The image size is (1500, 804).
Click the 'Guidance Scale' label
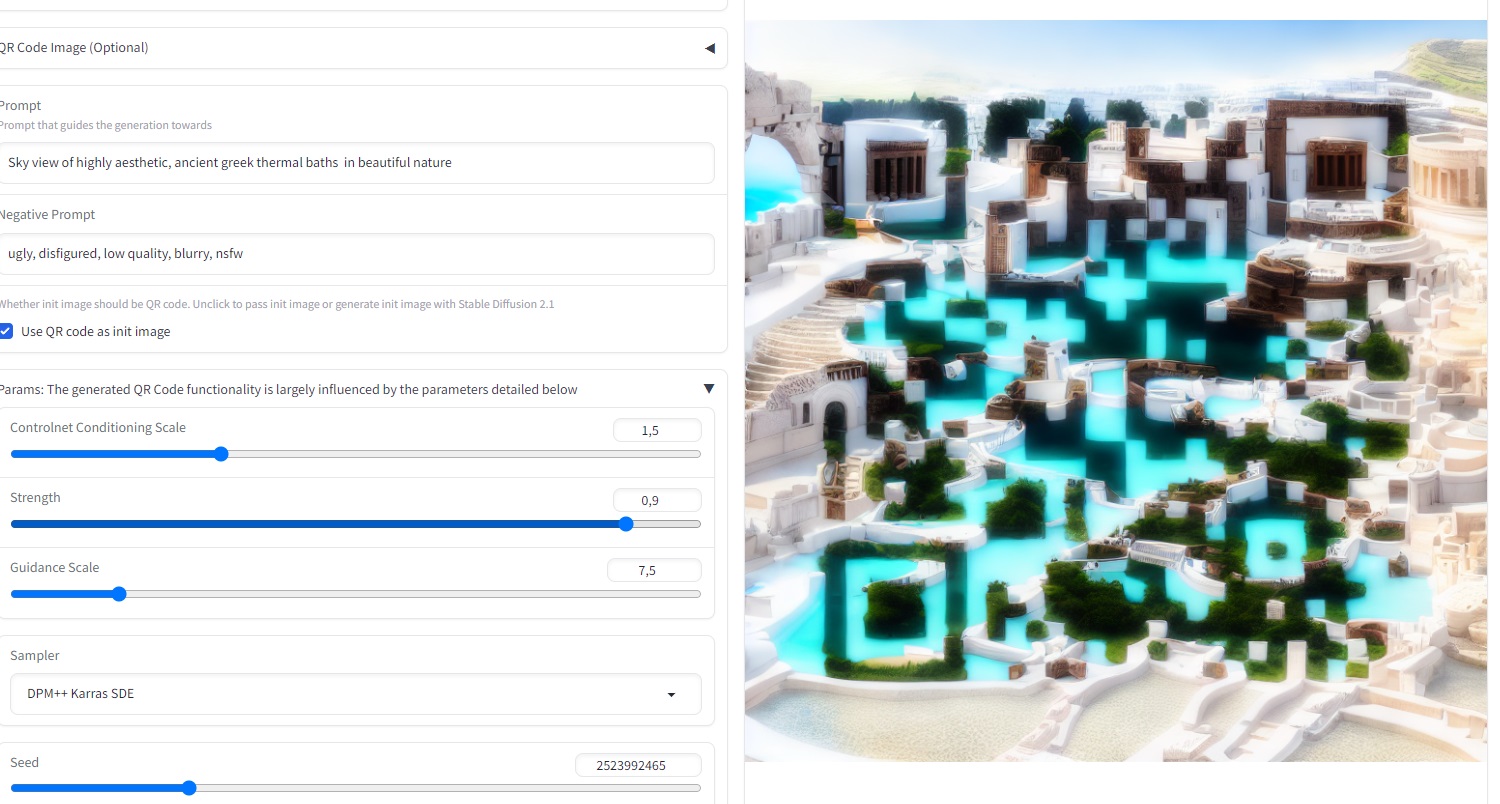[x=55, y=567]
